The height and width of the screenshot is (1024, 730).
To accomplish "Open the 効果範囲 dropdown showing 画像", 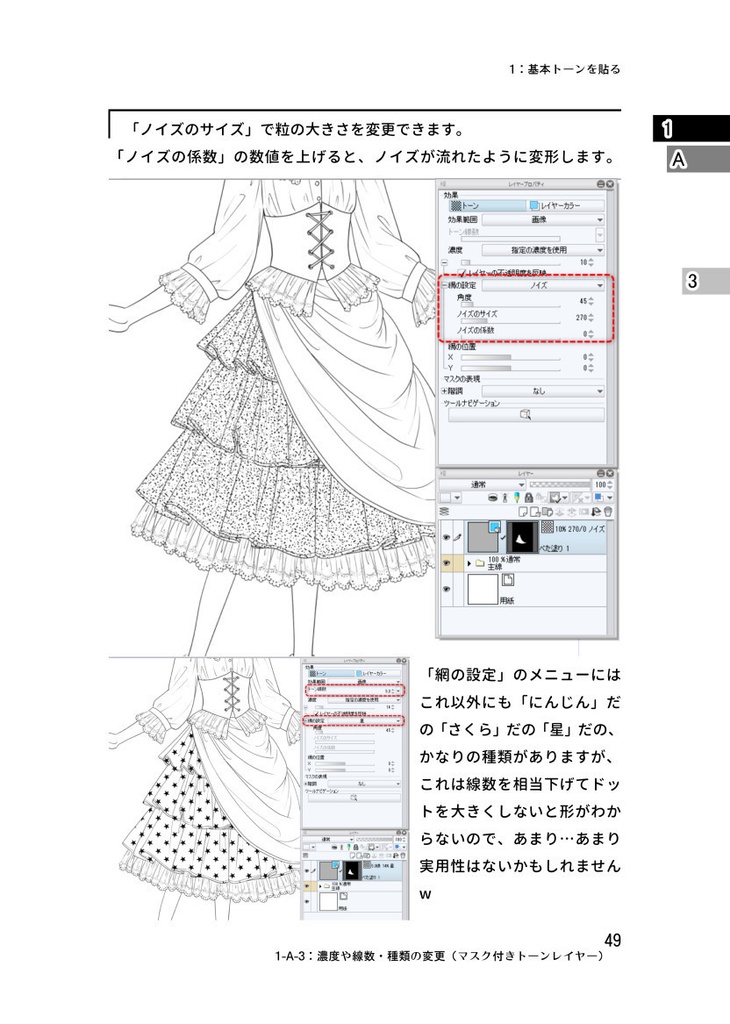I will (543, 219).
